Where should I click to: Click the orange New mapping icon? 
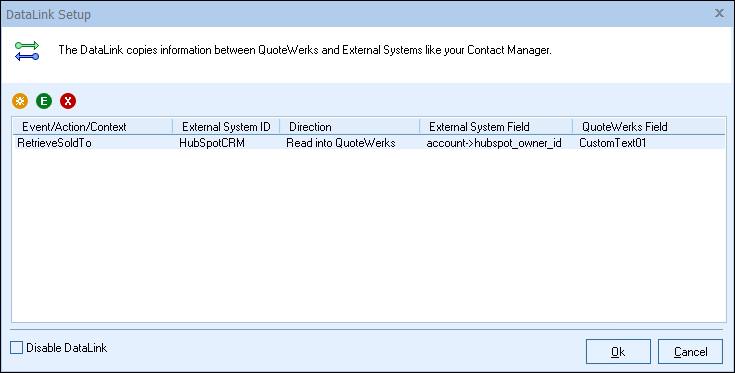coord(20,101)
